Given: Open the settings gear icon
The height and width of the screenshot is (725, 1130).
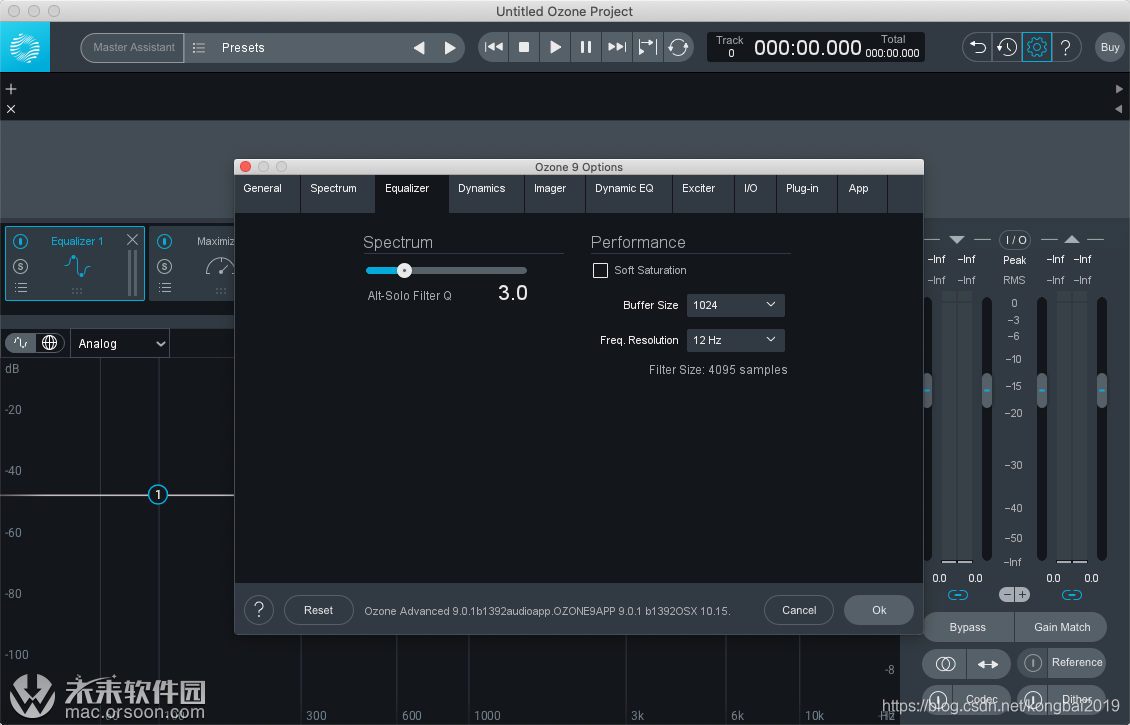Looking at the screenshot, I should point(1036,48).
